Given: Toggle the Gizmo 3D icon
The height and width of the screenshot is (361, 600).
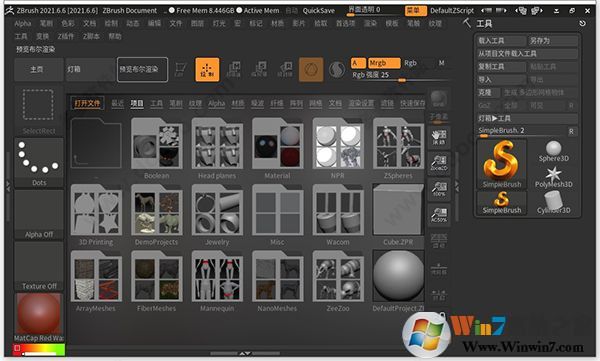Looking at the screenshot, I should pos(311,70).
